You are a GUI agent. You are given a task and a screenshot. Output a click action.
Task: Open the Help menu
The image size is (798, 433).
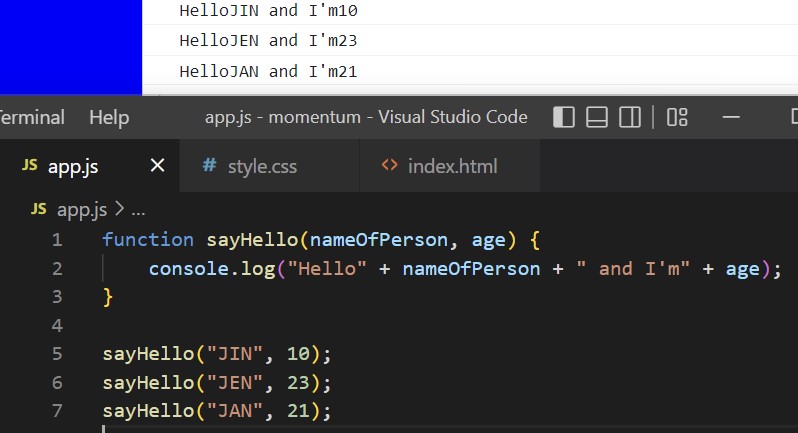[x=109, y=118]
